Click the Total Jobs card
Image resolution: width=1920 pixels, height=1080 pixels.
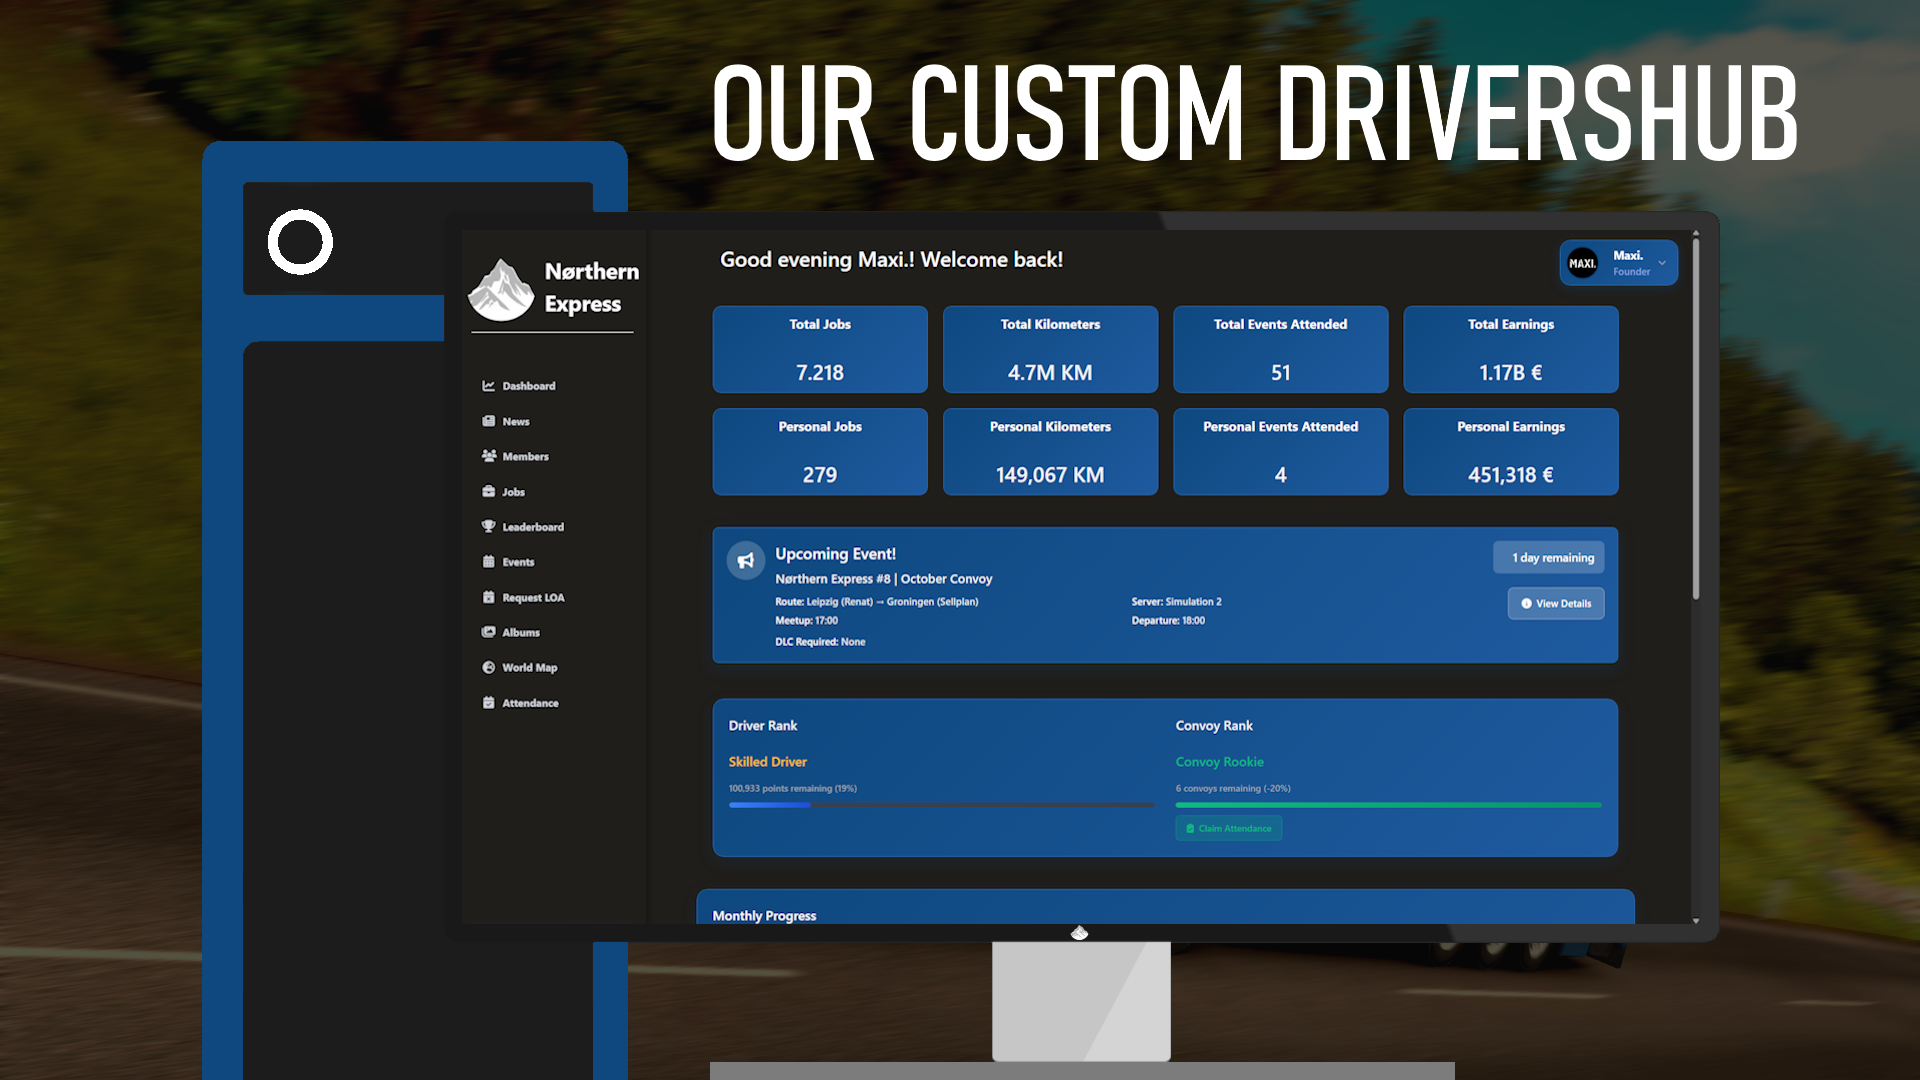(x=820, y=349)
